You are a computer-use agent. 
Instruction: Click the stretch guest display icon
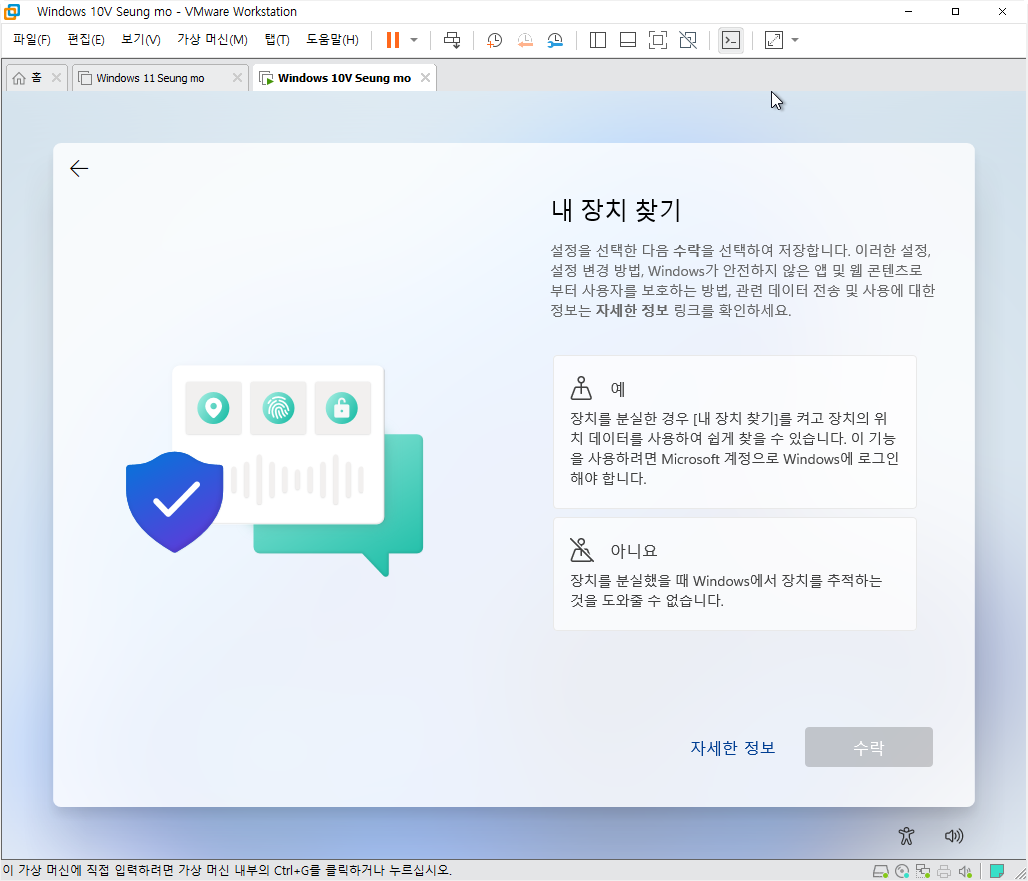click(774, 40)
